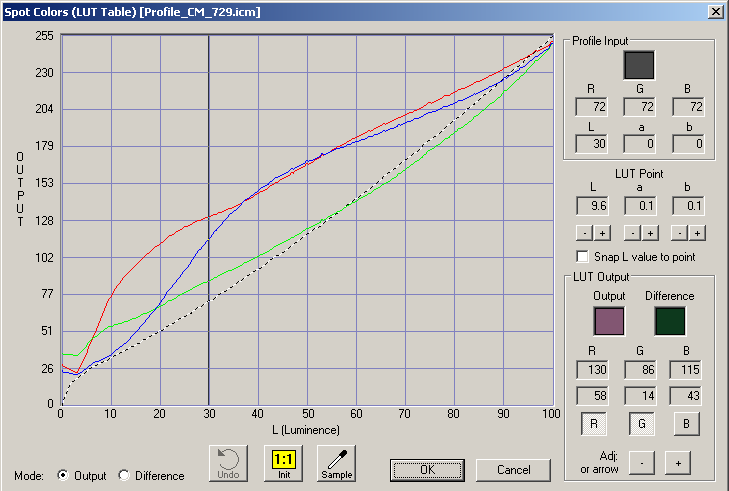Click the Profile Input gray color swatch
Screen dimensions: 729x491
639,65
